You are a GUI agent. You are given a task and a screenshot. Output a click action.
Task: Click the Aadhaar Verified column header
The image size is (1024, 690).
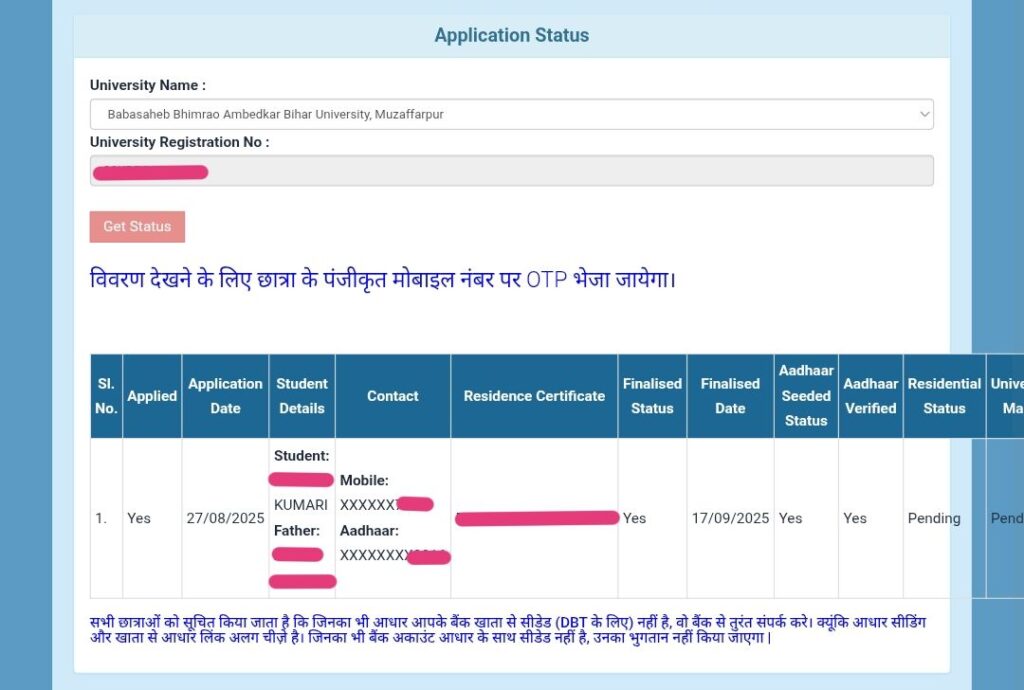(870, 395)
